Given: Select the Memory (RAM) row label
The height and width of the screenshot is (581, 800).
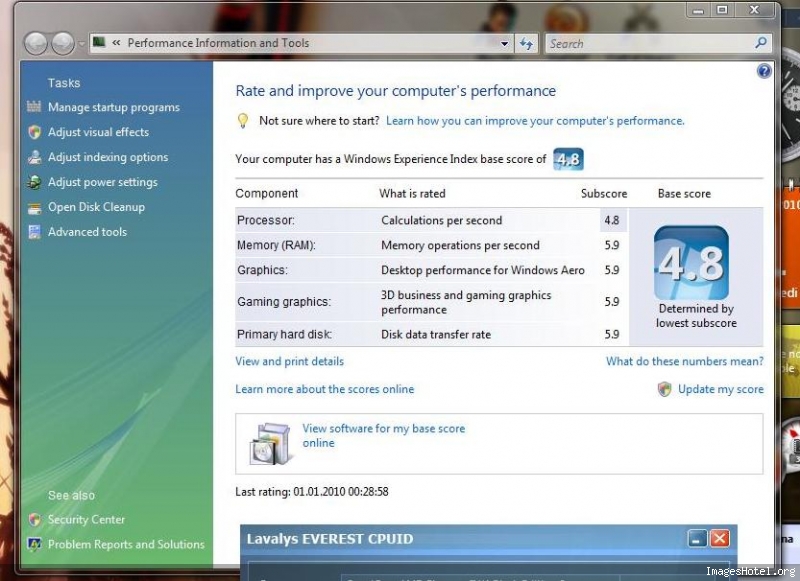Looking at the screenshot, I should tap(276, 245).
